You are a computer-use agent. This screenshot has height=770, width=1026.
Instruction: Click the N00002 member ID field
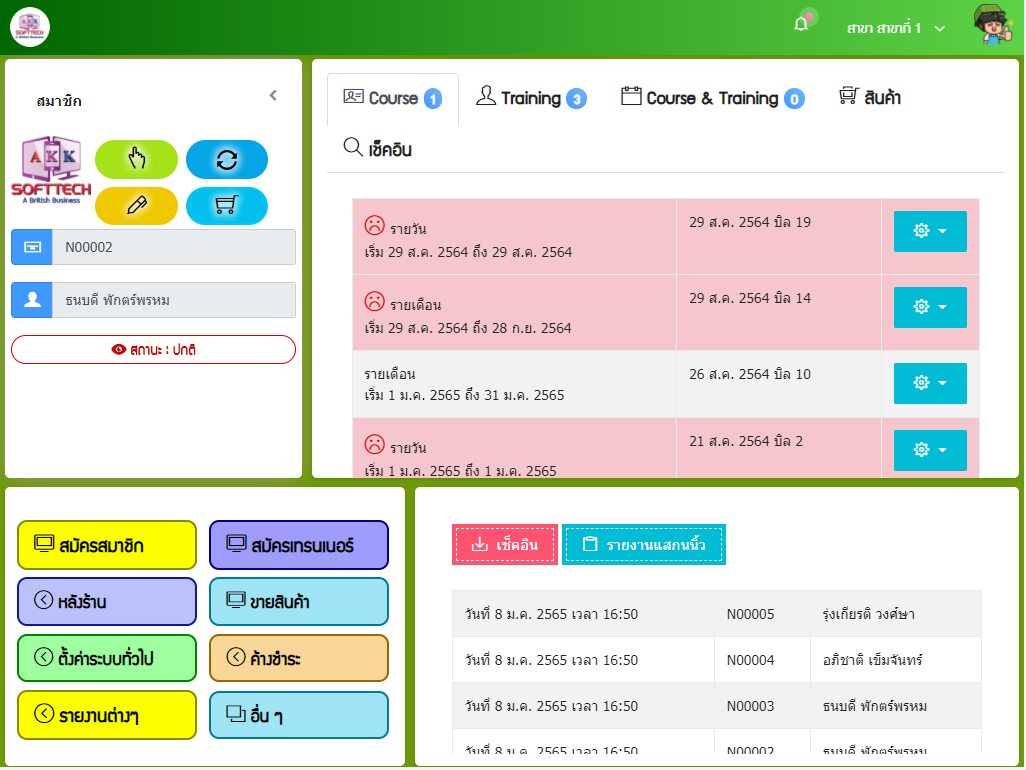(x=173, y=247)
